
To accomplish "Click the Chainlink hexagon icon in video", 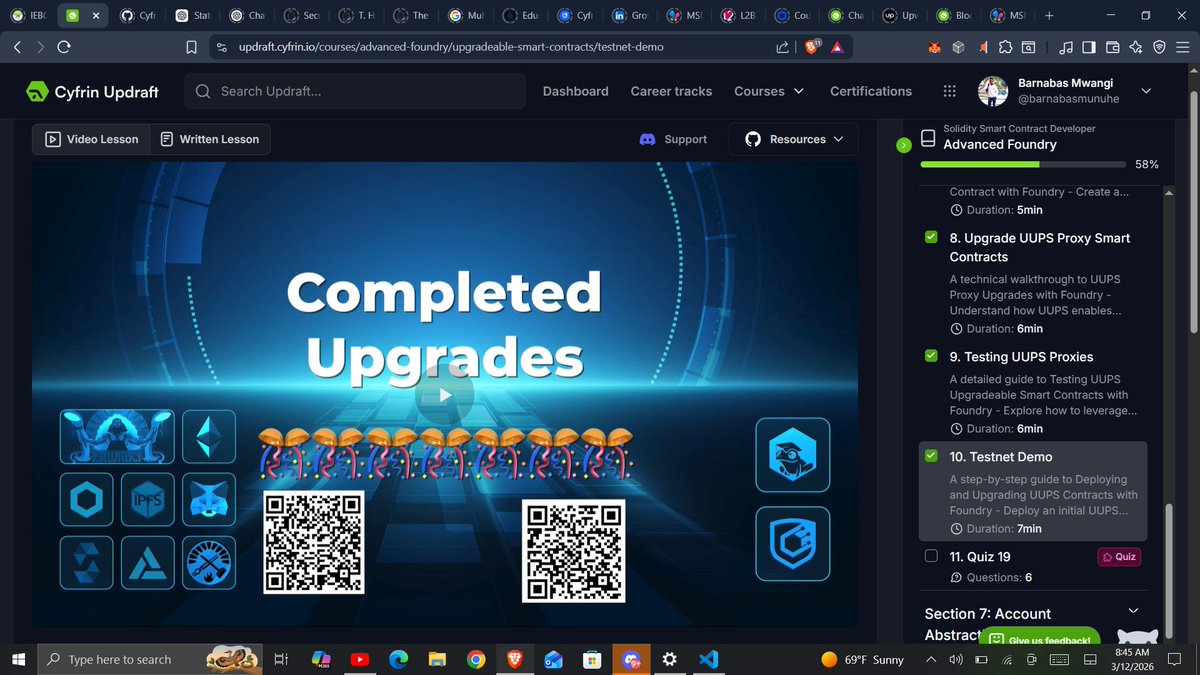I will (x=86, y=499).
